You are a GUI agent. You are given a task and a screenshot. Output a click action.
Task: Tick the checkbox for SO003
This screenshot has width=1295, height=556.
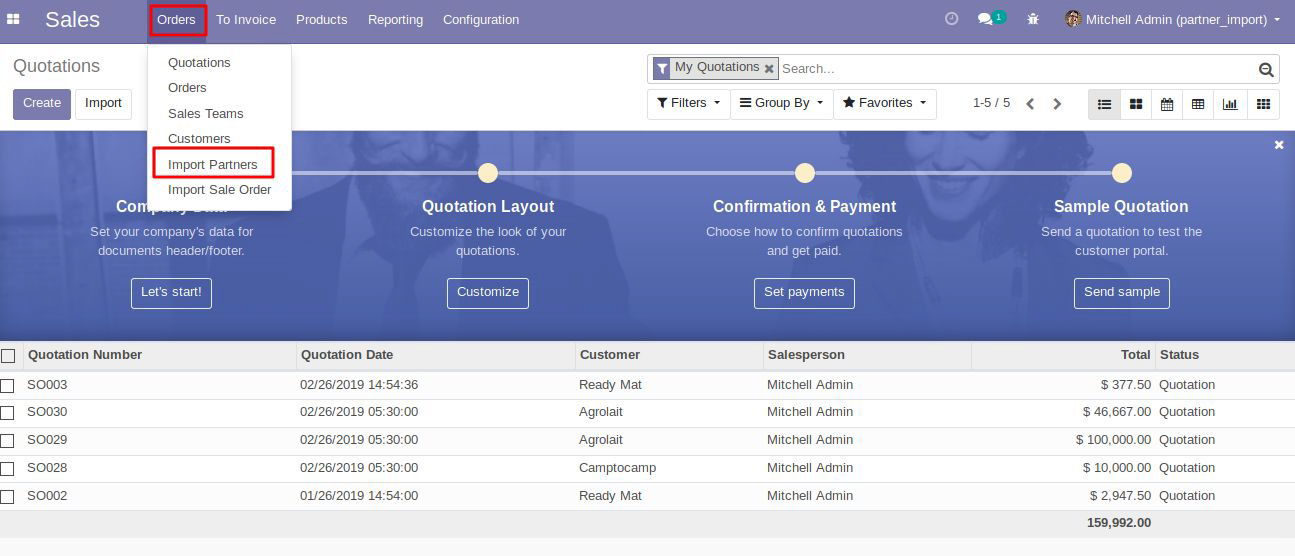pyautogui.click(x=7, y=385)
